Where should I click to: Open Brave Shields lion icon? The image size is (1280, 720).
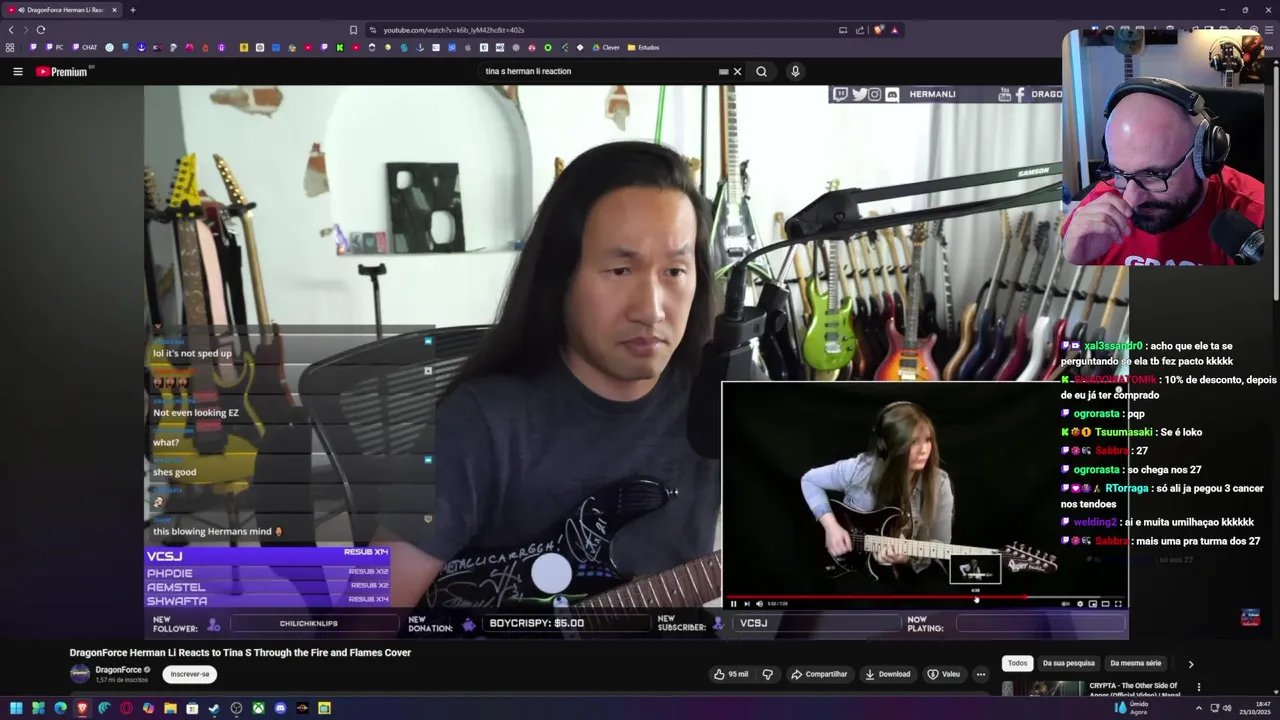click(x=878, y=30)
